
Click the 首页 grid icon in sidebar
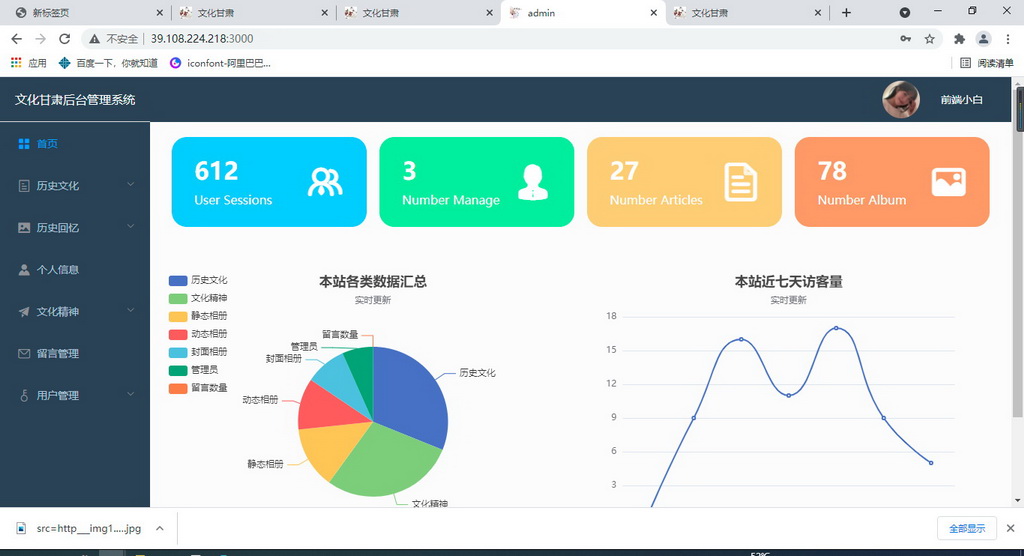pyautogui.click(x=24, y=144)
